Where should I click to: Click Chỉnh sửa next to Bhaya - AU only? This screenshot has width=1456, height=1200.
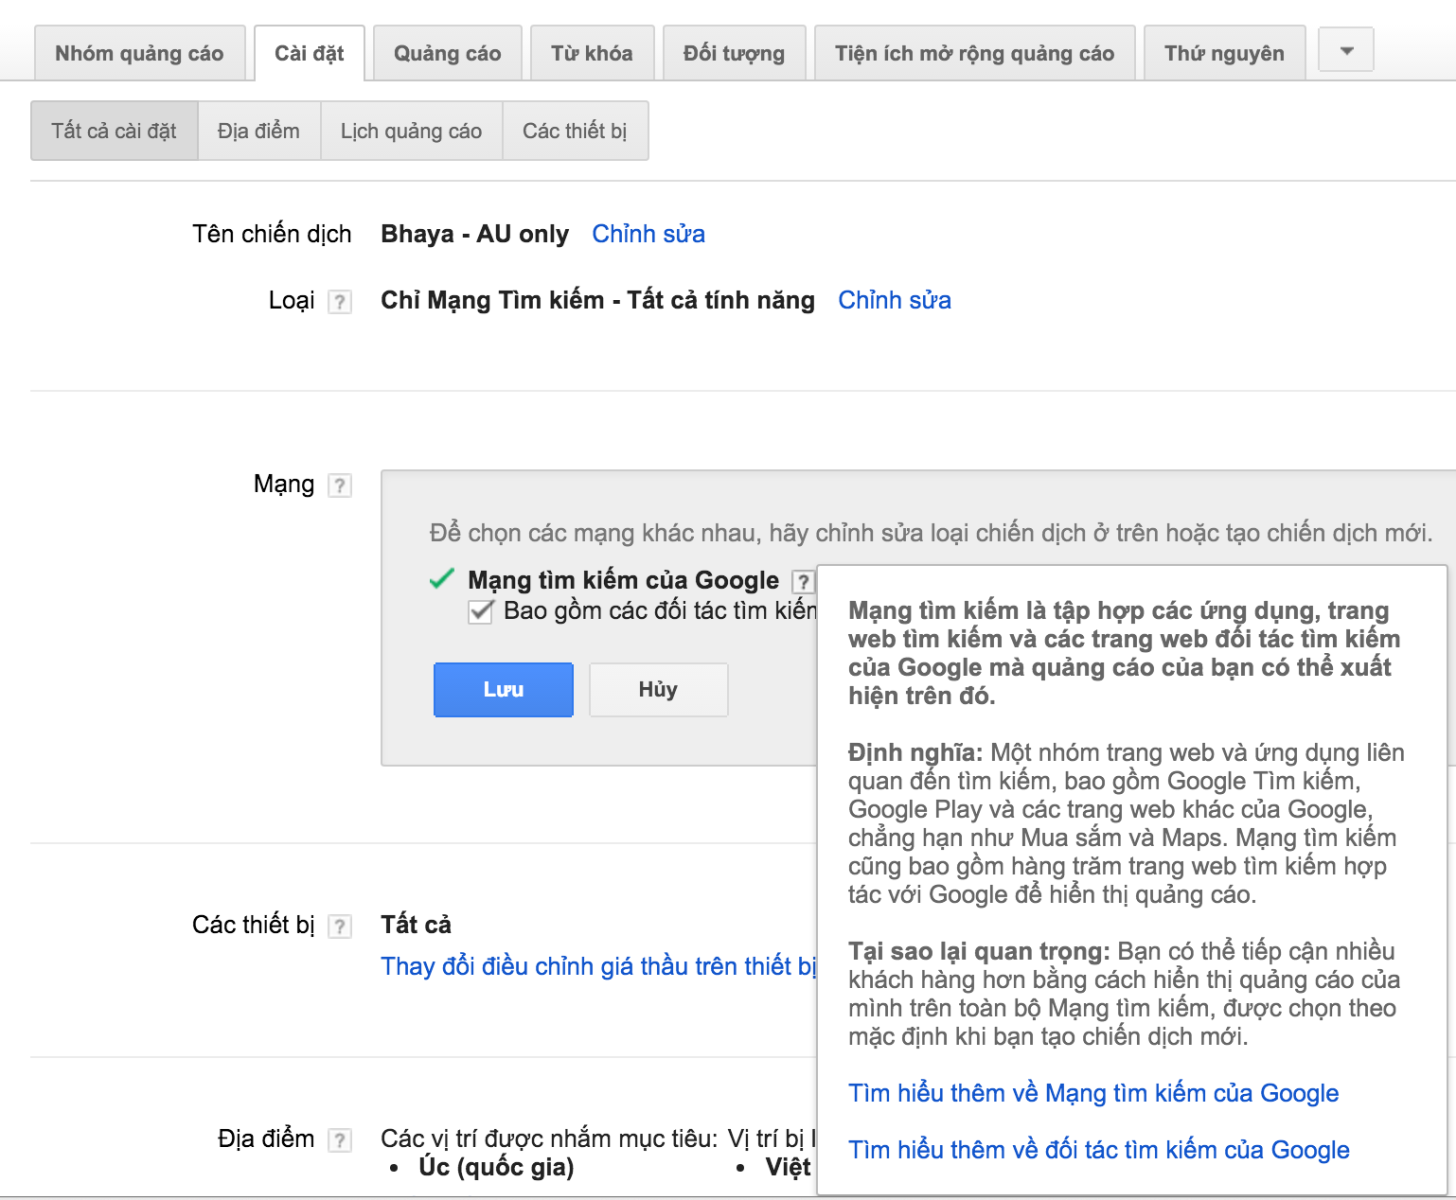(x=647, y=233)
